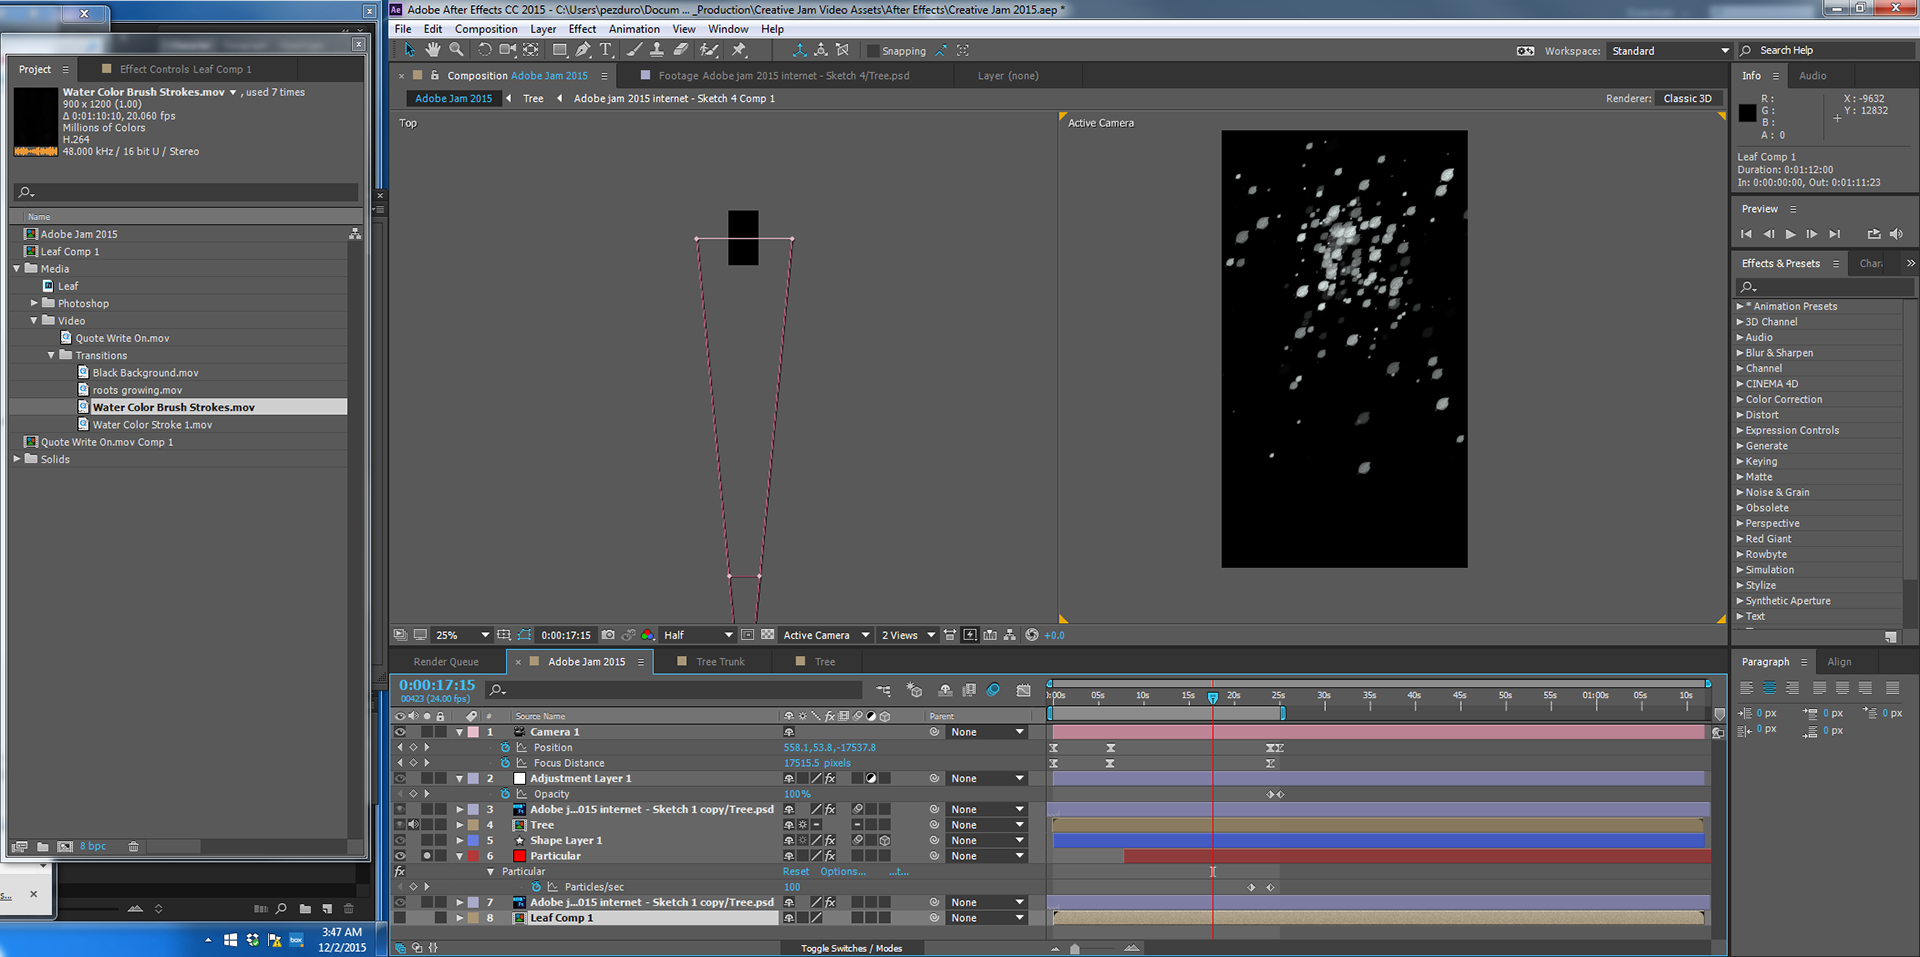The width and height of the screenshot is (1920, 957).
Task: Select the Brush tool
Action: coord(634,50)
